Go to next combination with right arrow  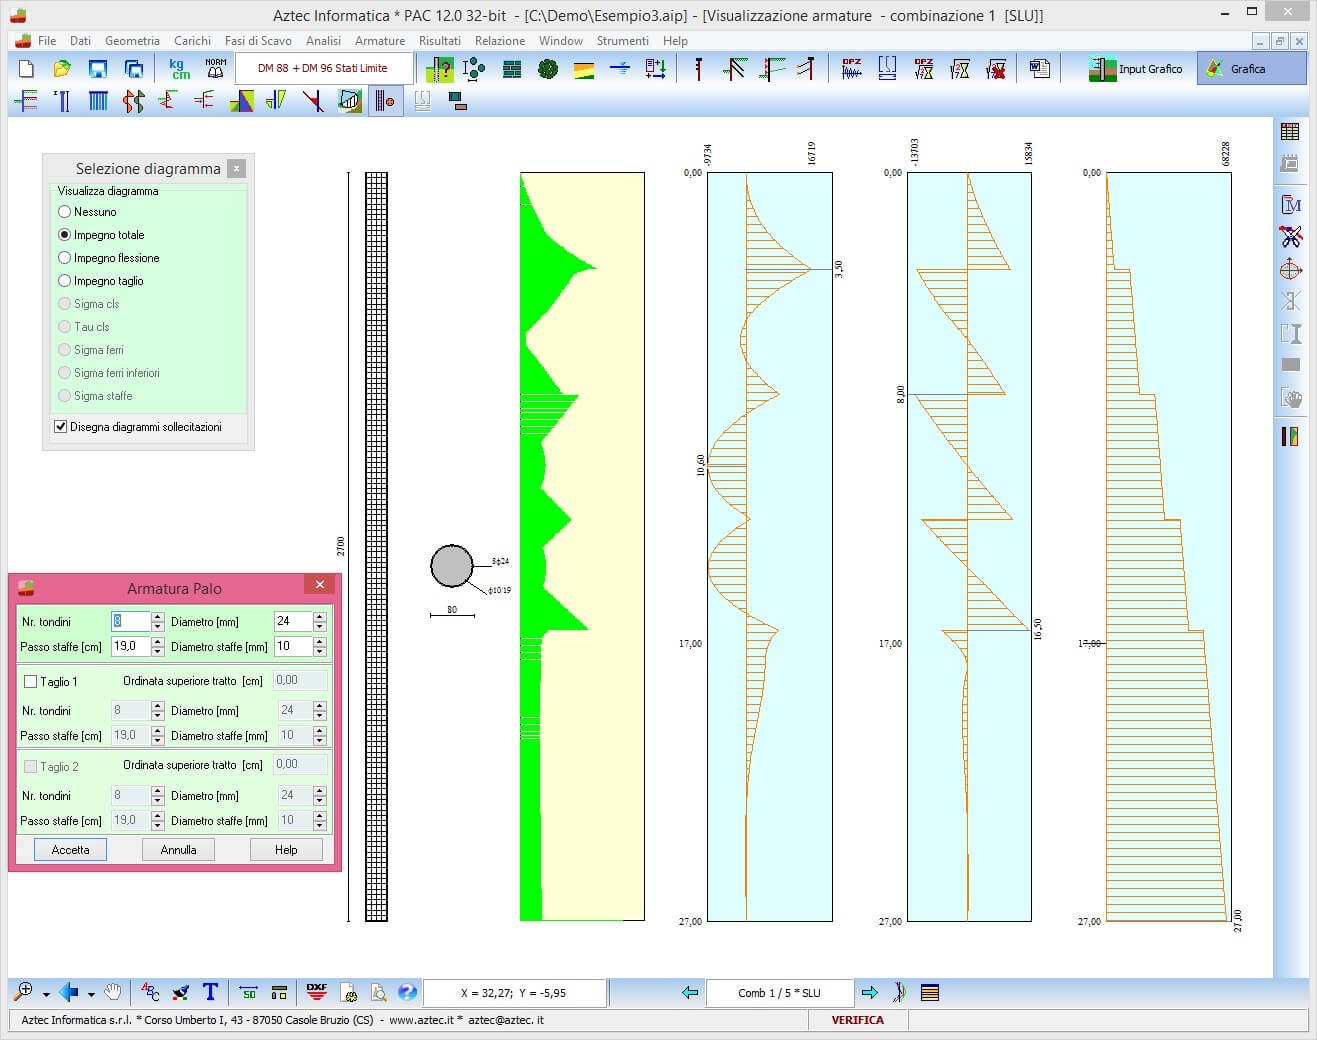pyautogui.click(x=869, y=992)
